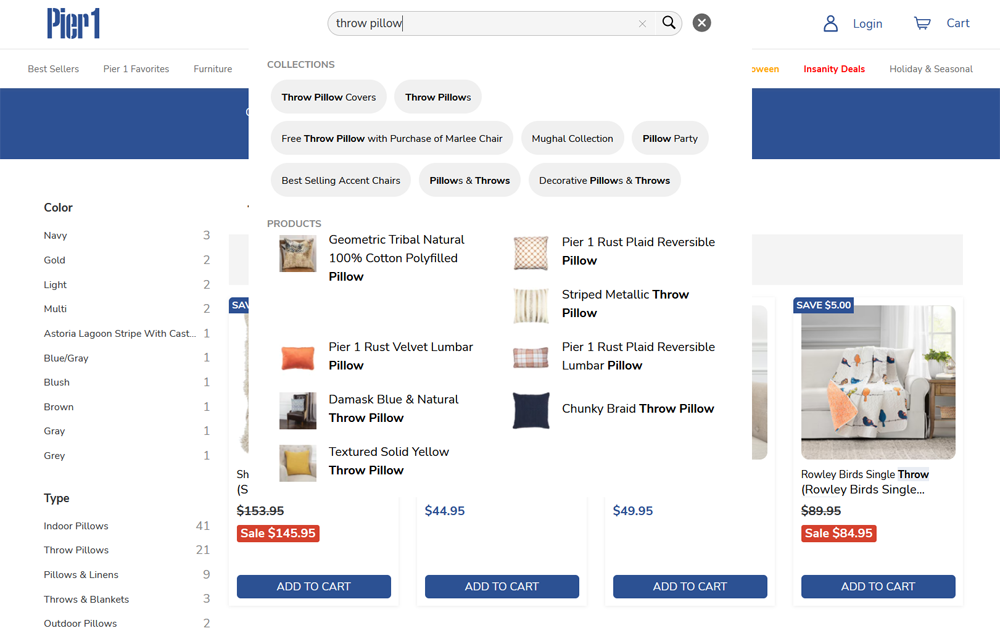Open Geometric Tribal Natural 100% Cotton Pillow suggestion
The image size is (1000, 636).
coord(396,258)
